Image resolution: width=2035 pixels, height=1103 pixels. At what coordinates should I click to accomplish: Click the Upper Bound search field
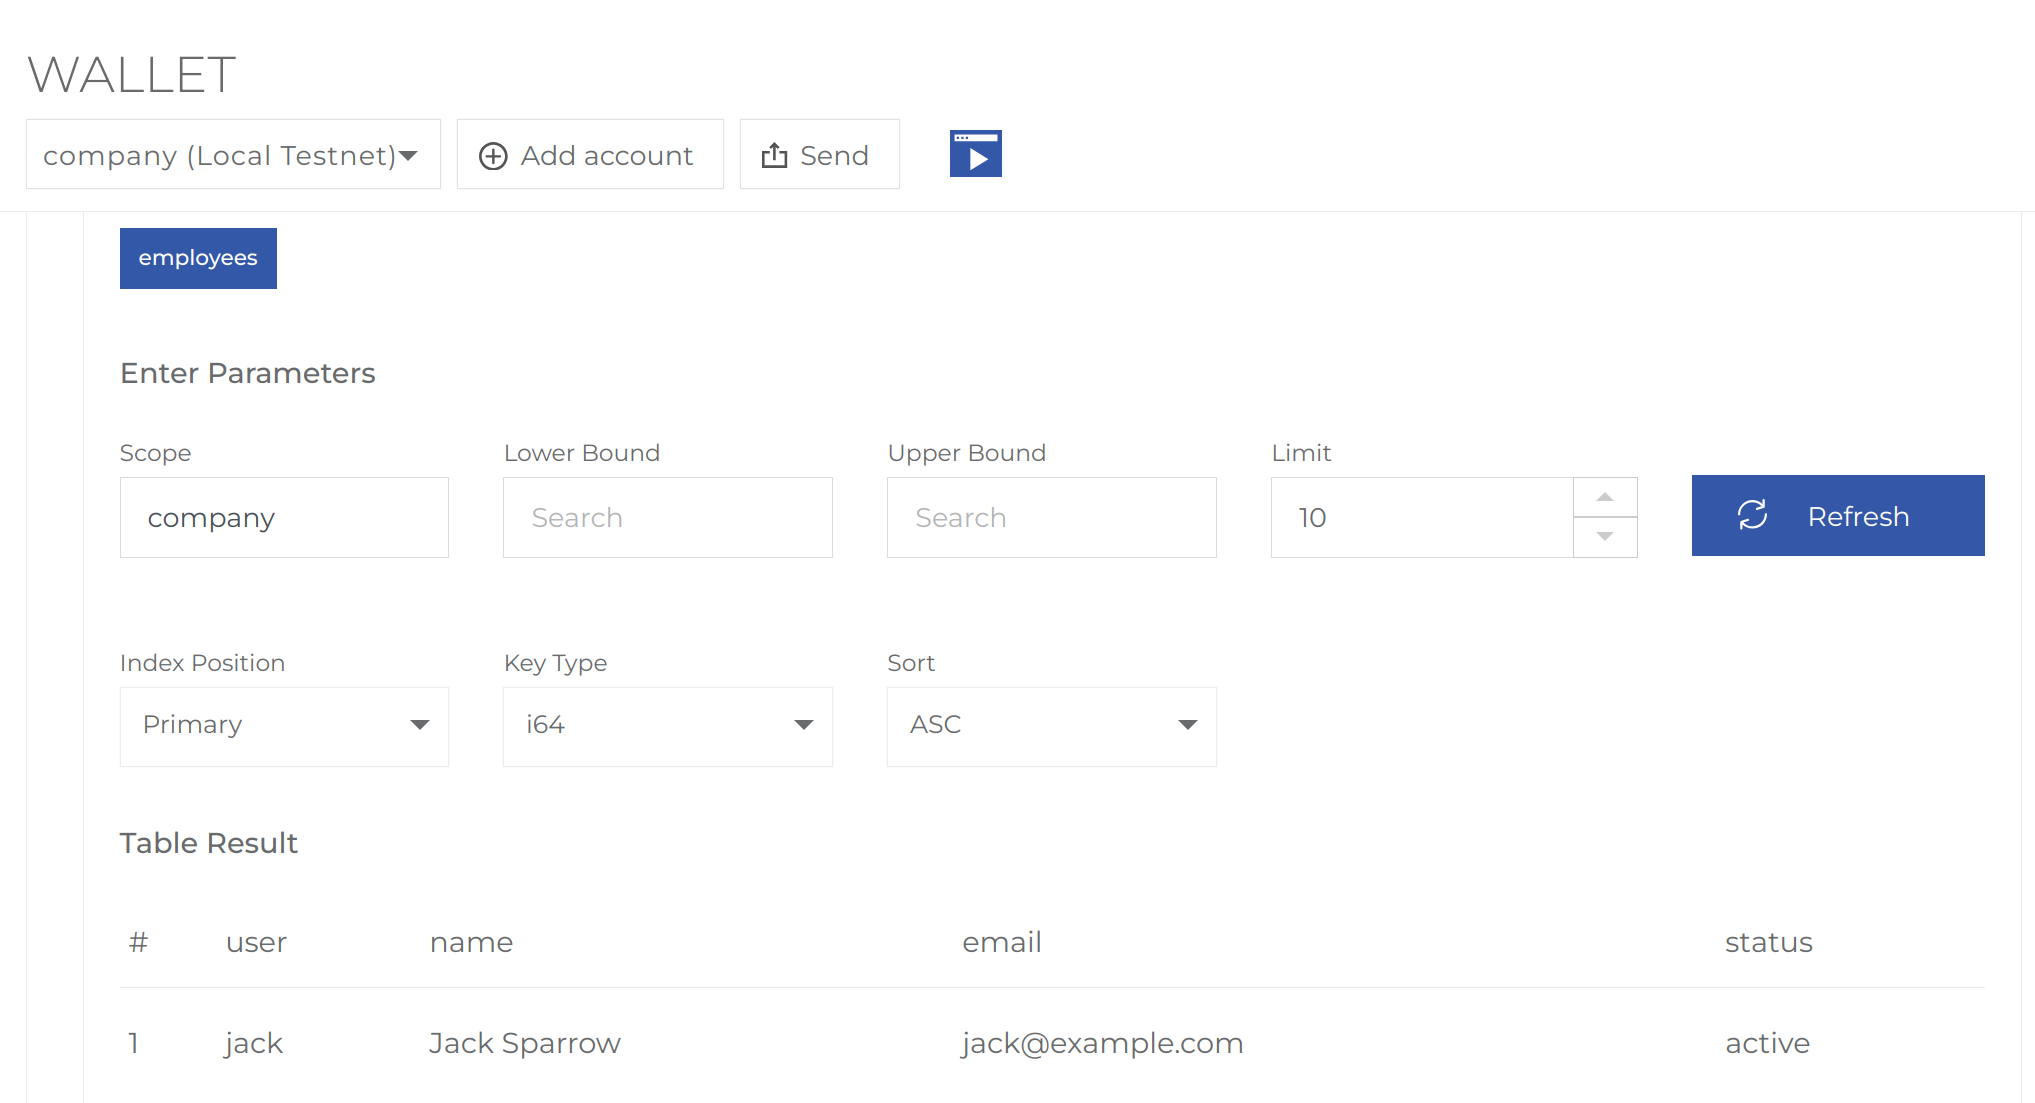pyautogui.click(x=1052, y=518)
